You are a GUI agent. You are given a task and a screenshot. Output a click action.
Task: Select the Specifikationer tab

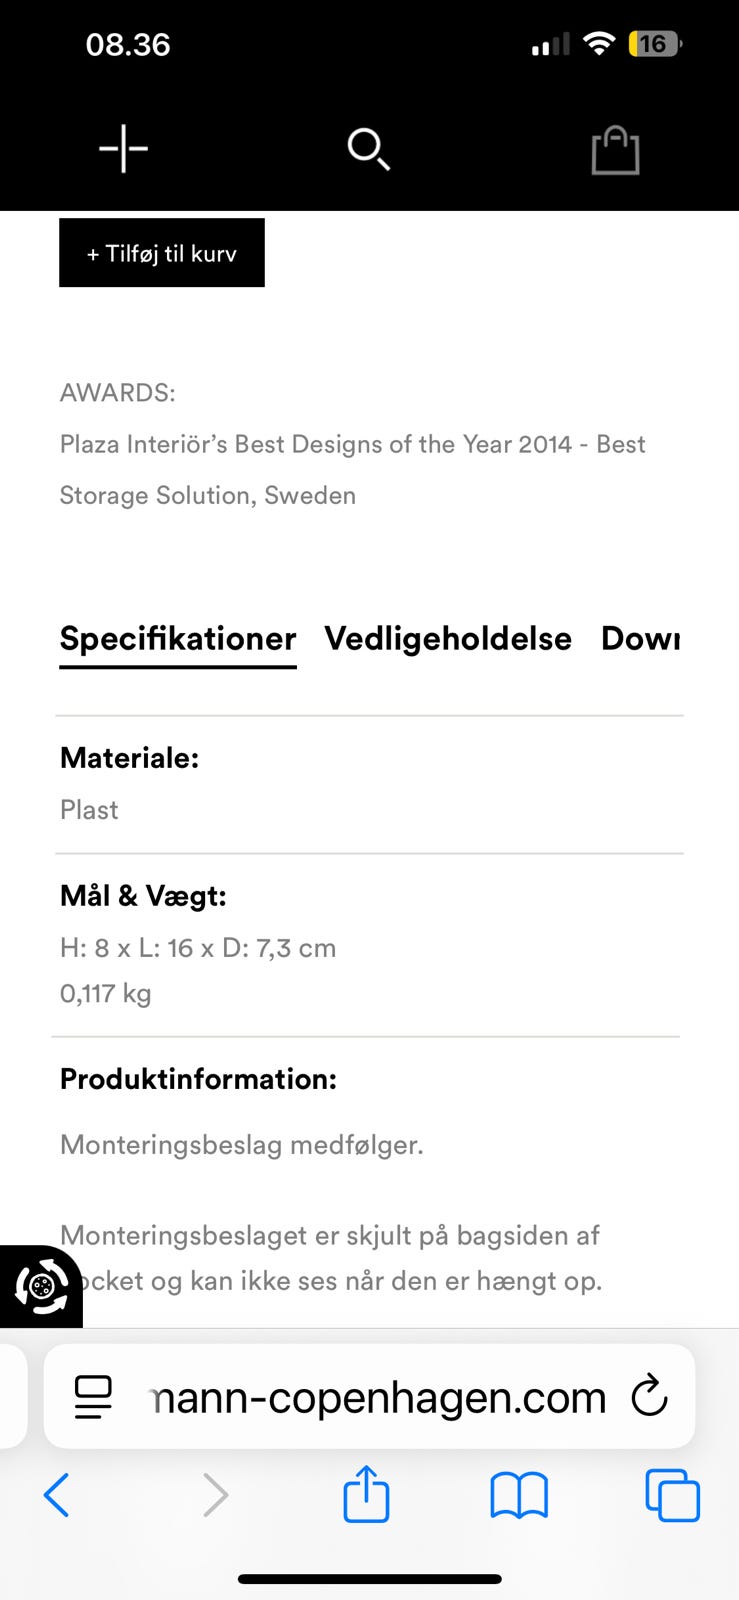[x=178, y=639]
